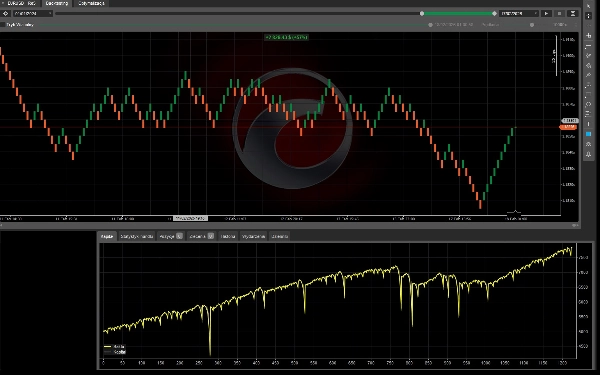Open the Pozycje tab
Viewport: 600px width, 375px height.
171,236
